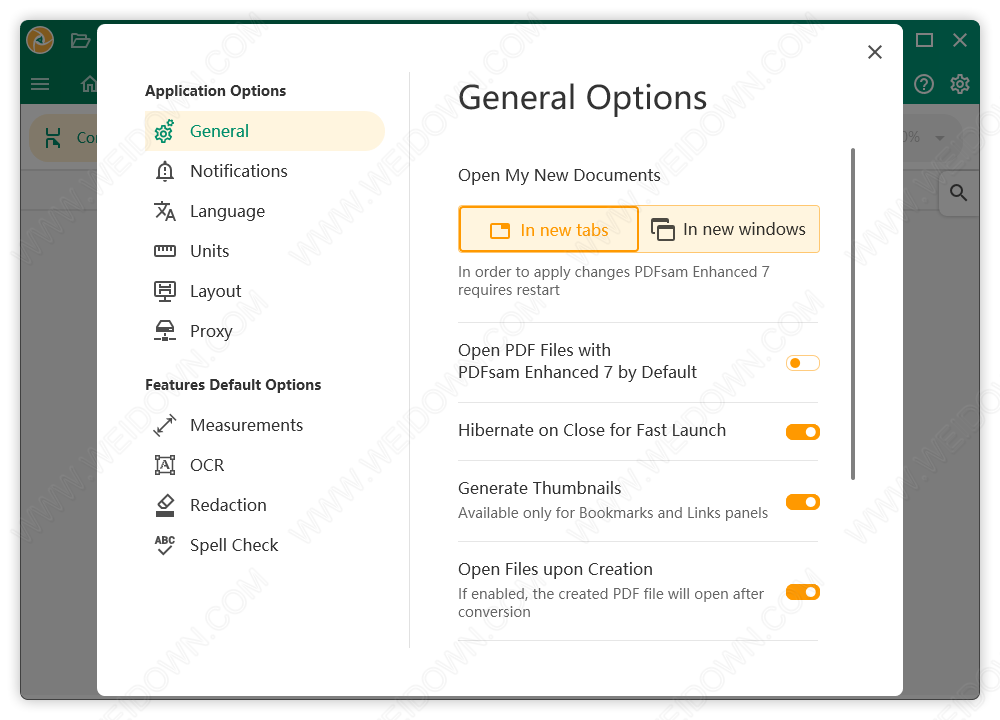
Task: Toggle Open PDF Files with PDFsam by Default
Action: tap(802, 364)
